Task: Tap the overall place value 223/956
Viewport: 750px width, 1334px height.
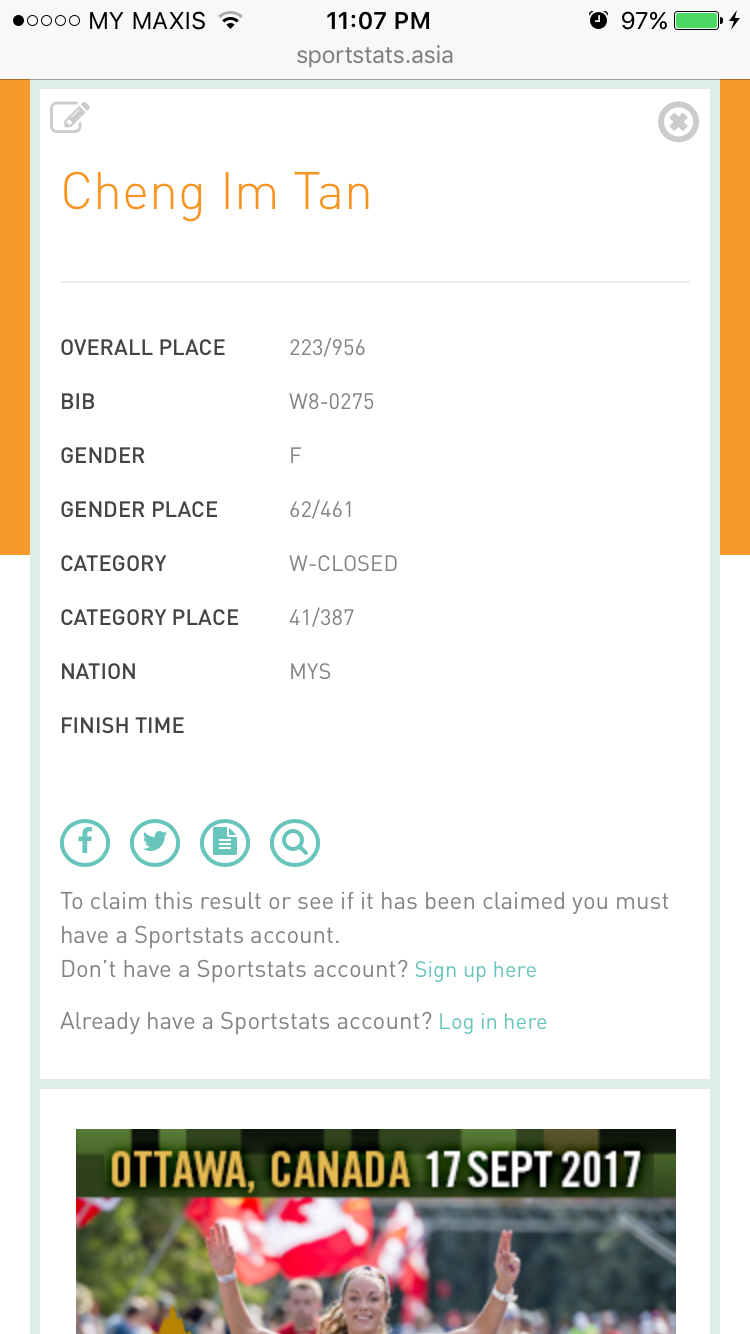Action: [x=327, y=348]
